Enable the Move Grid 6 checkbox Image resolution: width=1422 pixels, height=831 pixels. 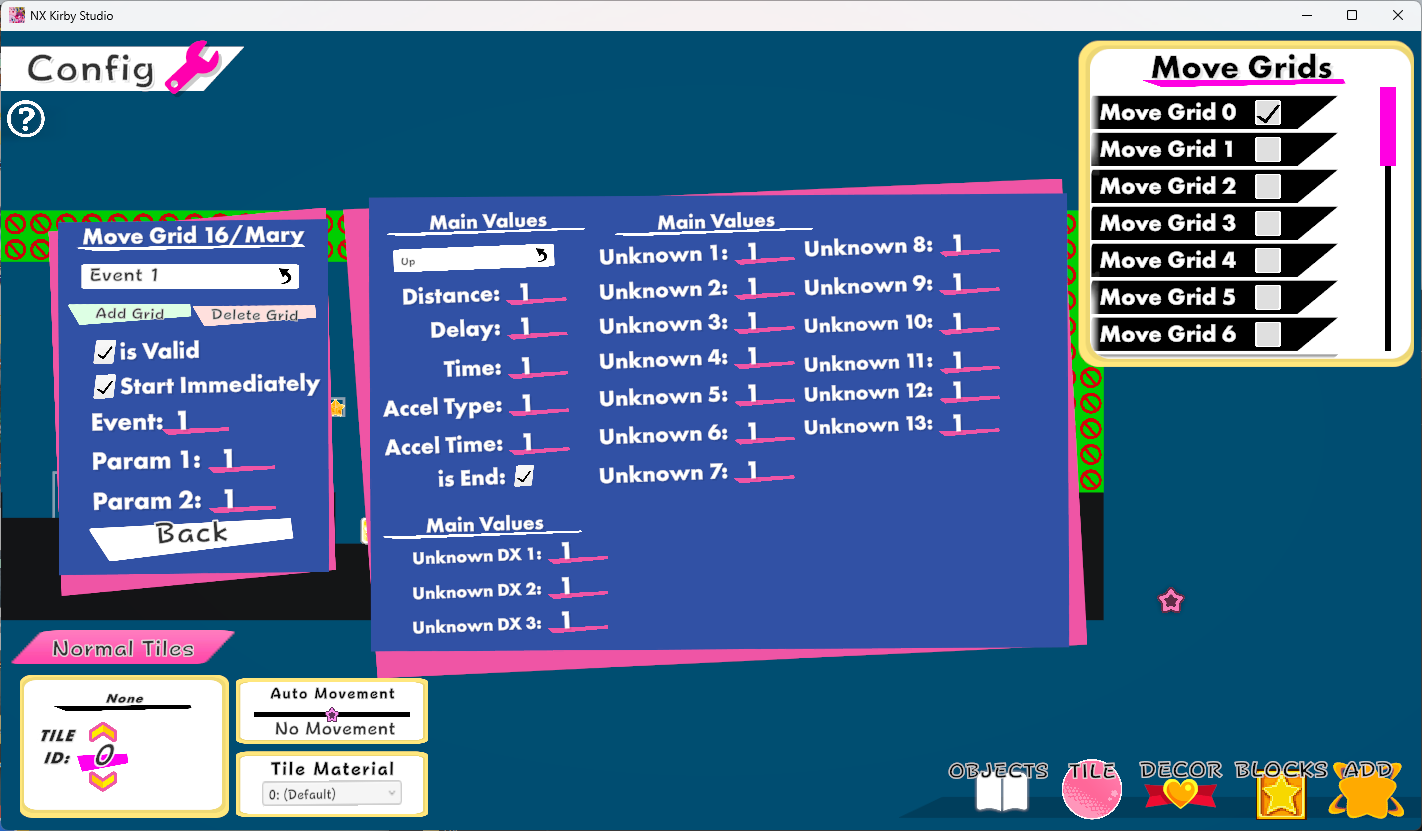coord(1268,335)
